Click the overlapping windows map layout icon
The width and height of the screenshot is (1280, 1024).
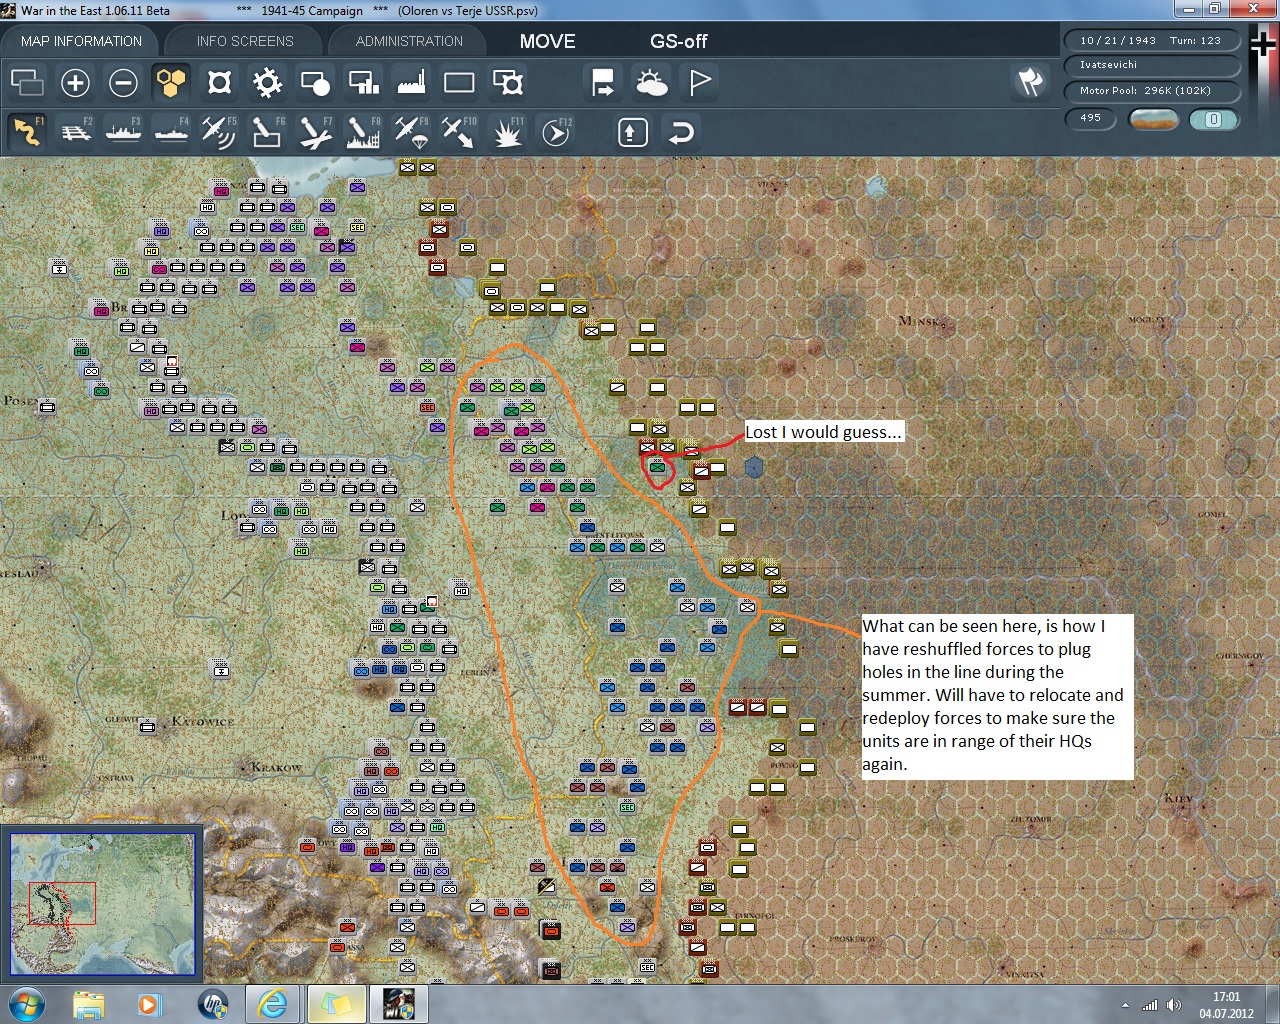coord(27,82)
